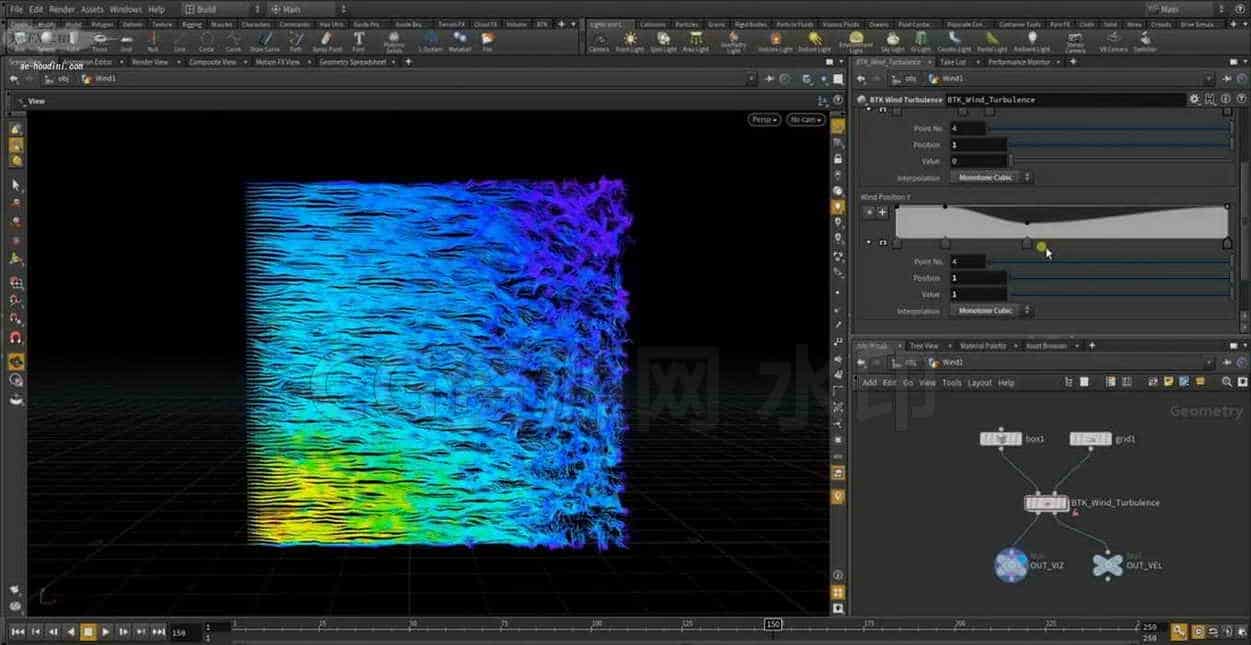This screenshot has width=1251, height=645.
Task: Open the parameter pane gear menu
Action: (x=1194, y=100)
